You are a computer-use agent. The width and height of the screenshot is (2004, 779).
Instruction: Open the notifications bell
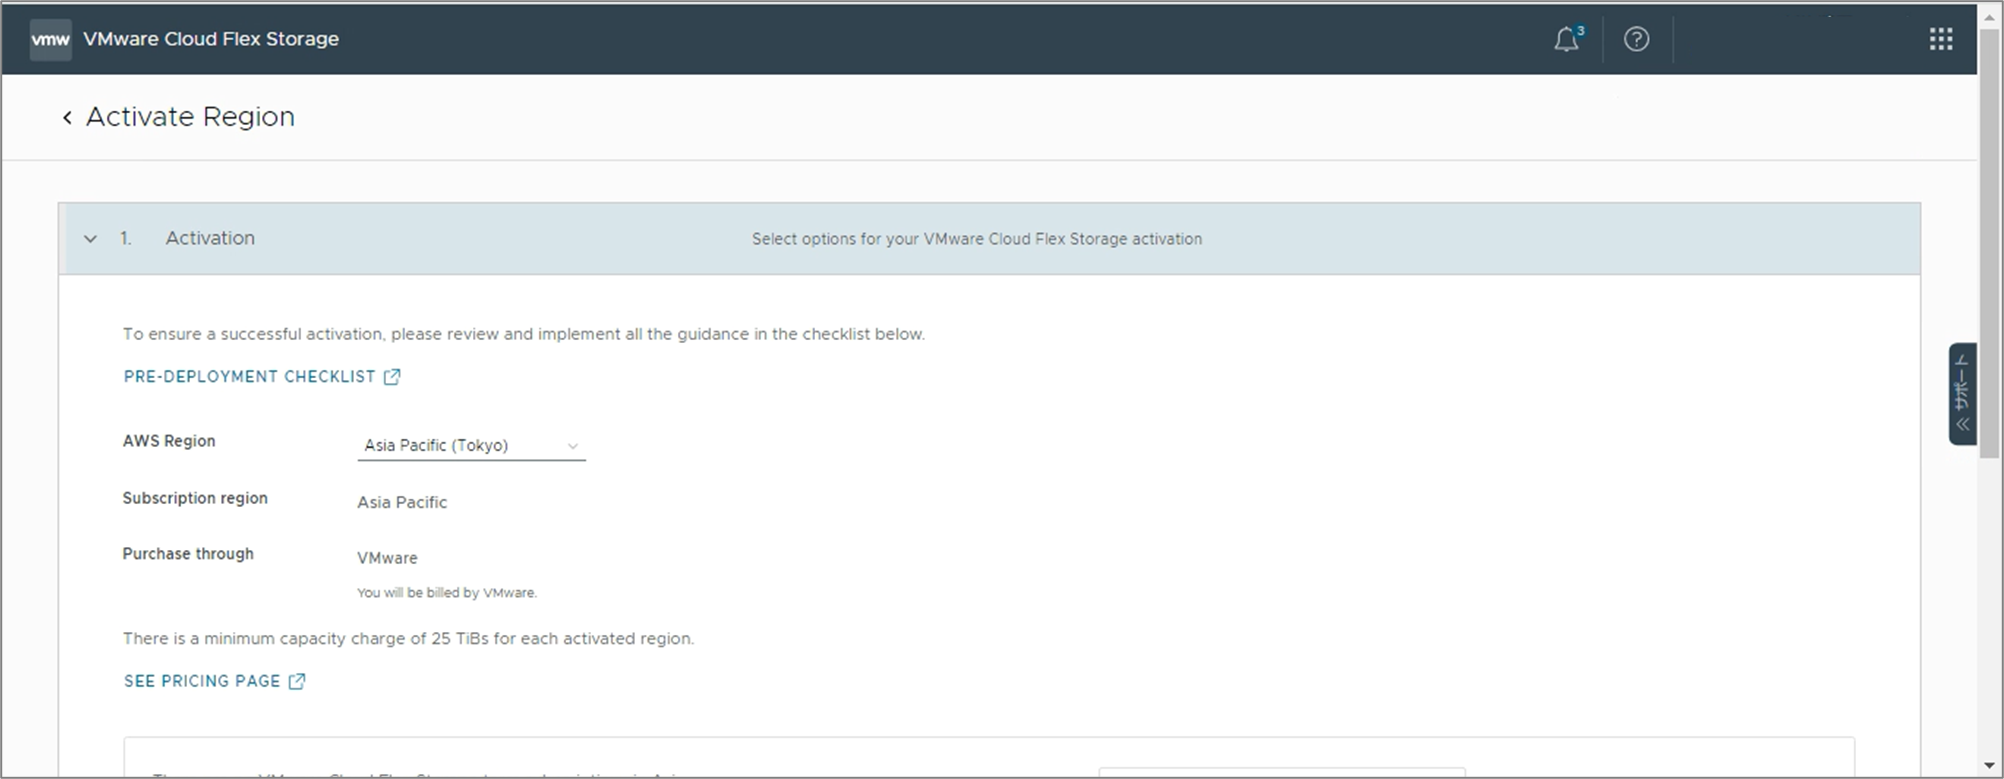coord(1567,39)
